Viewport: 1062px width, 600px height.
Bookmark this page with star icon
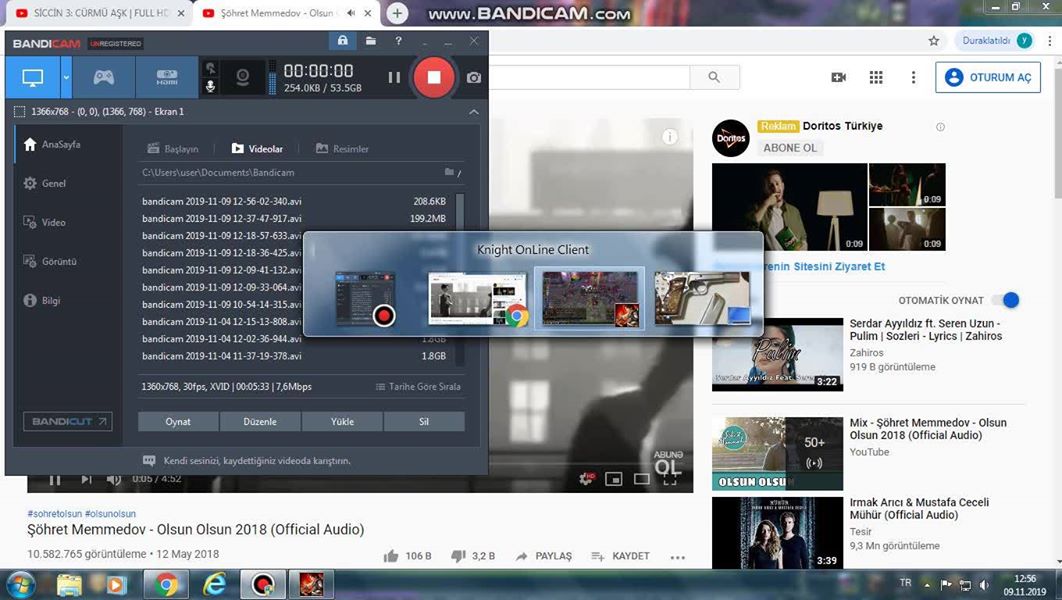pos(934,41)
